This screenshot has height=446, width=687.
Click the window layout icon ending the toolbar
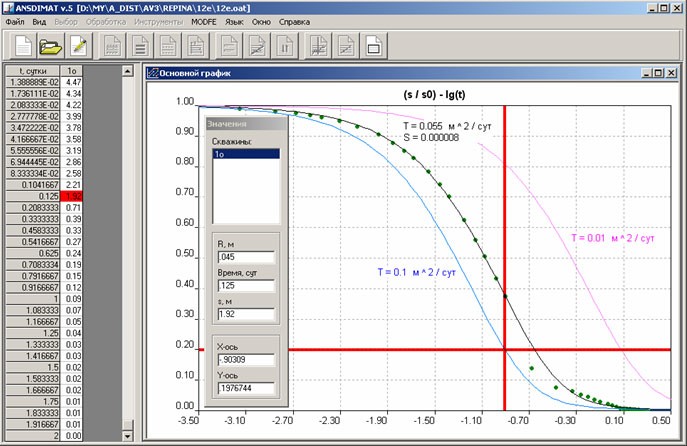(373, 45)
